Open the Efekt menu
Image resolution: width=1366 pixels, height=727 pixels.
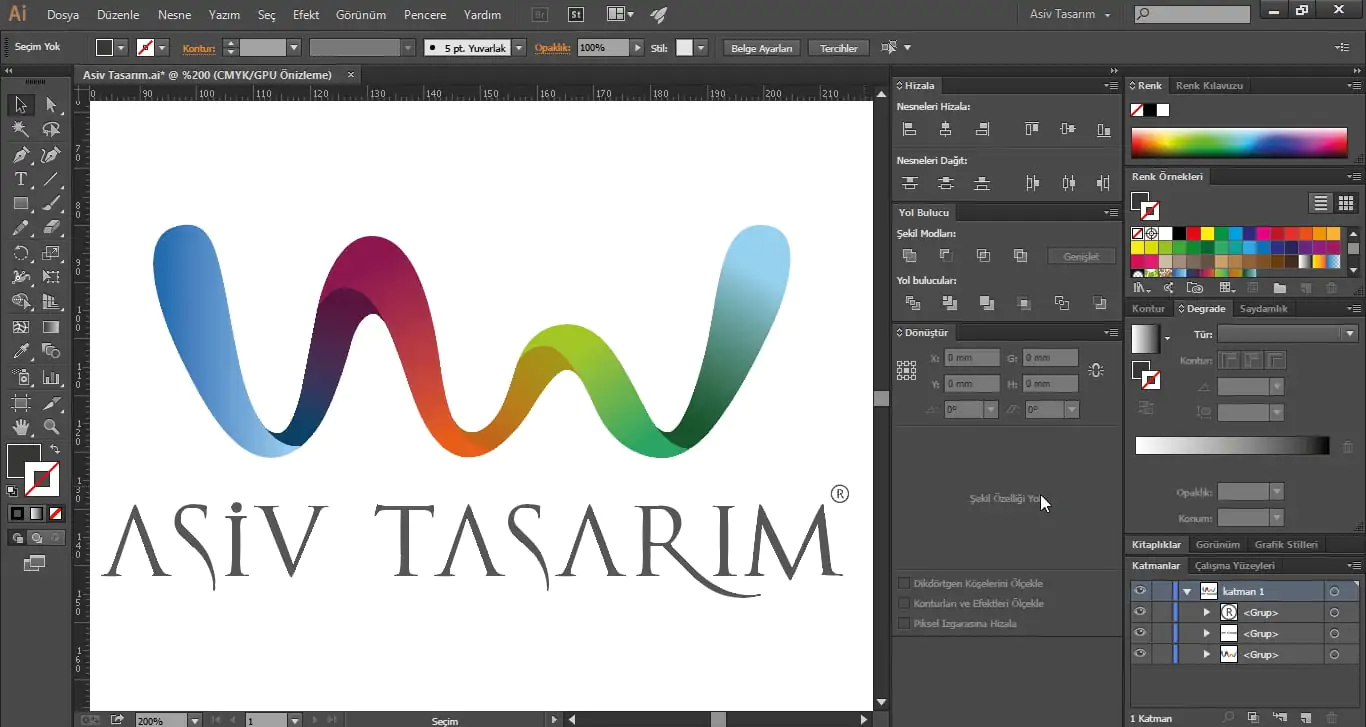[x=306, y=15]
